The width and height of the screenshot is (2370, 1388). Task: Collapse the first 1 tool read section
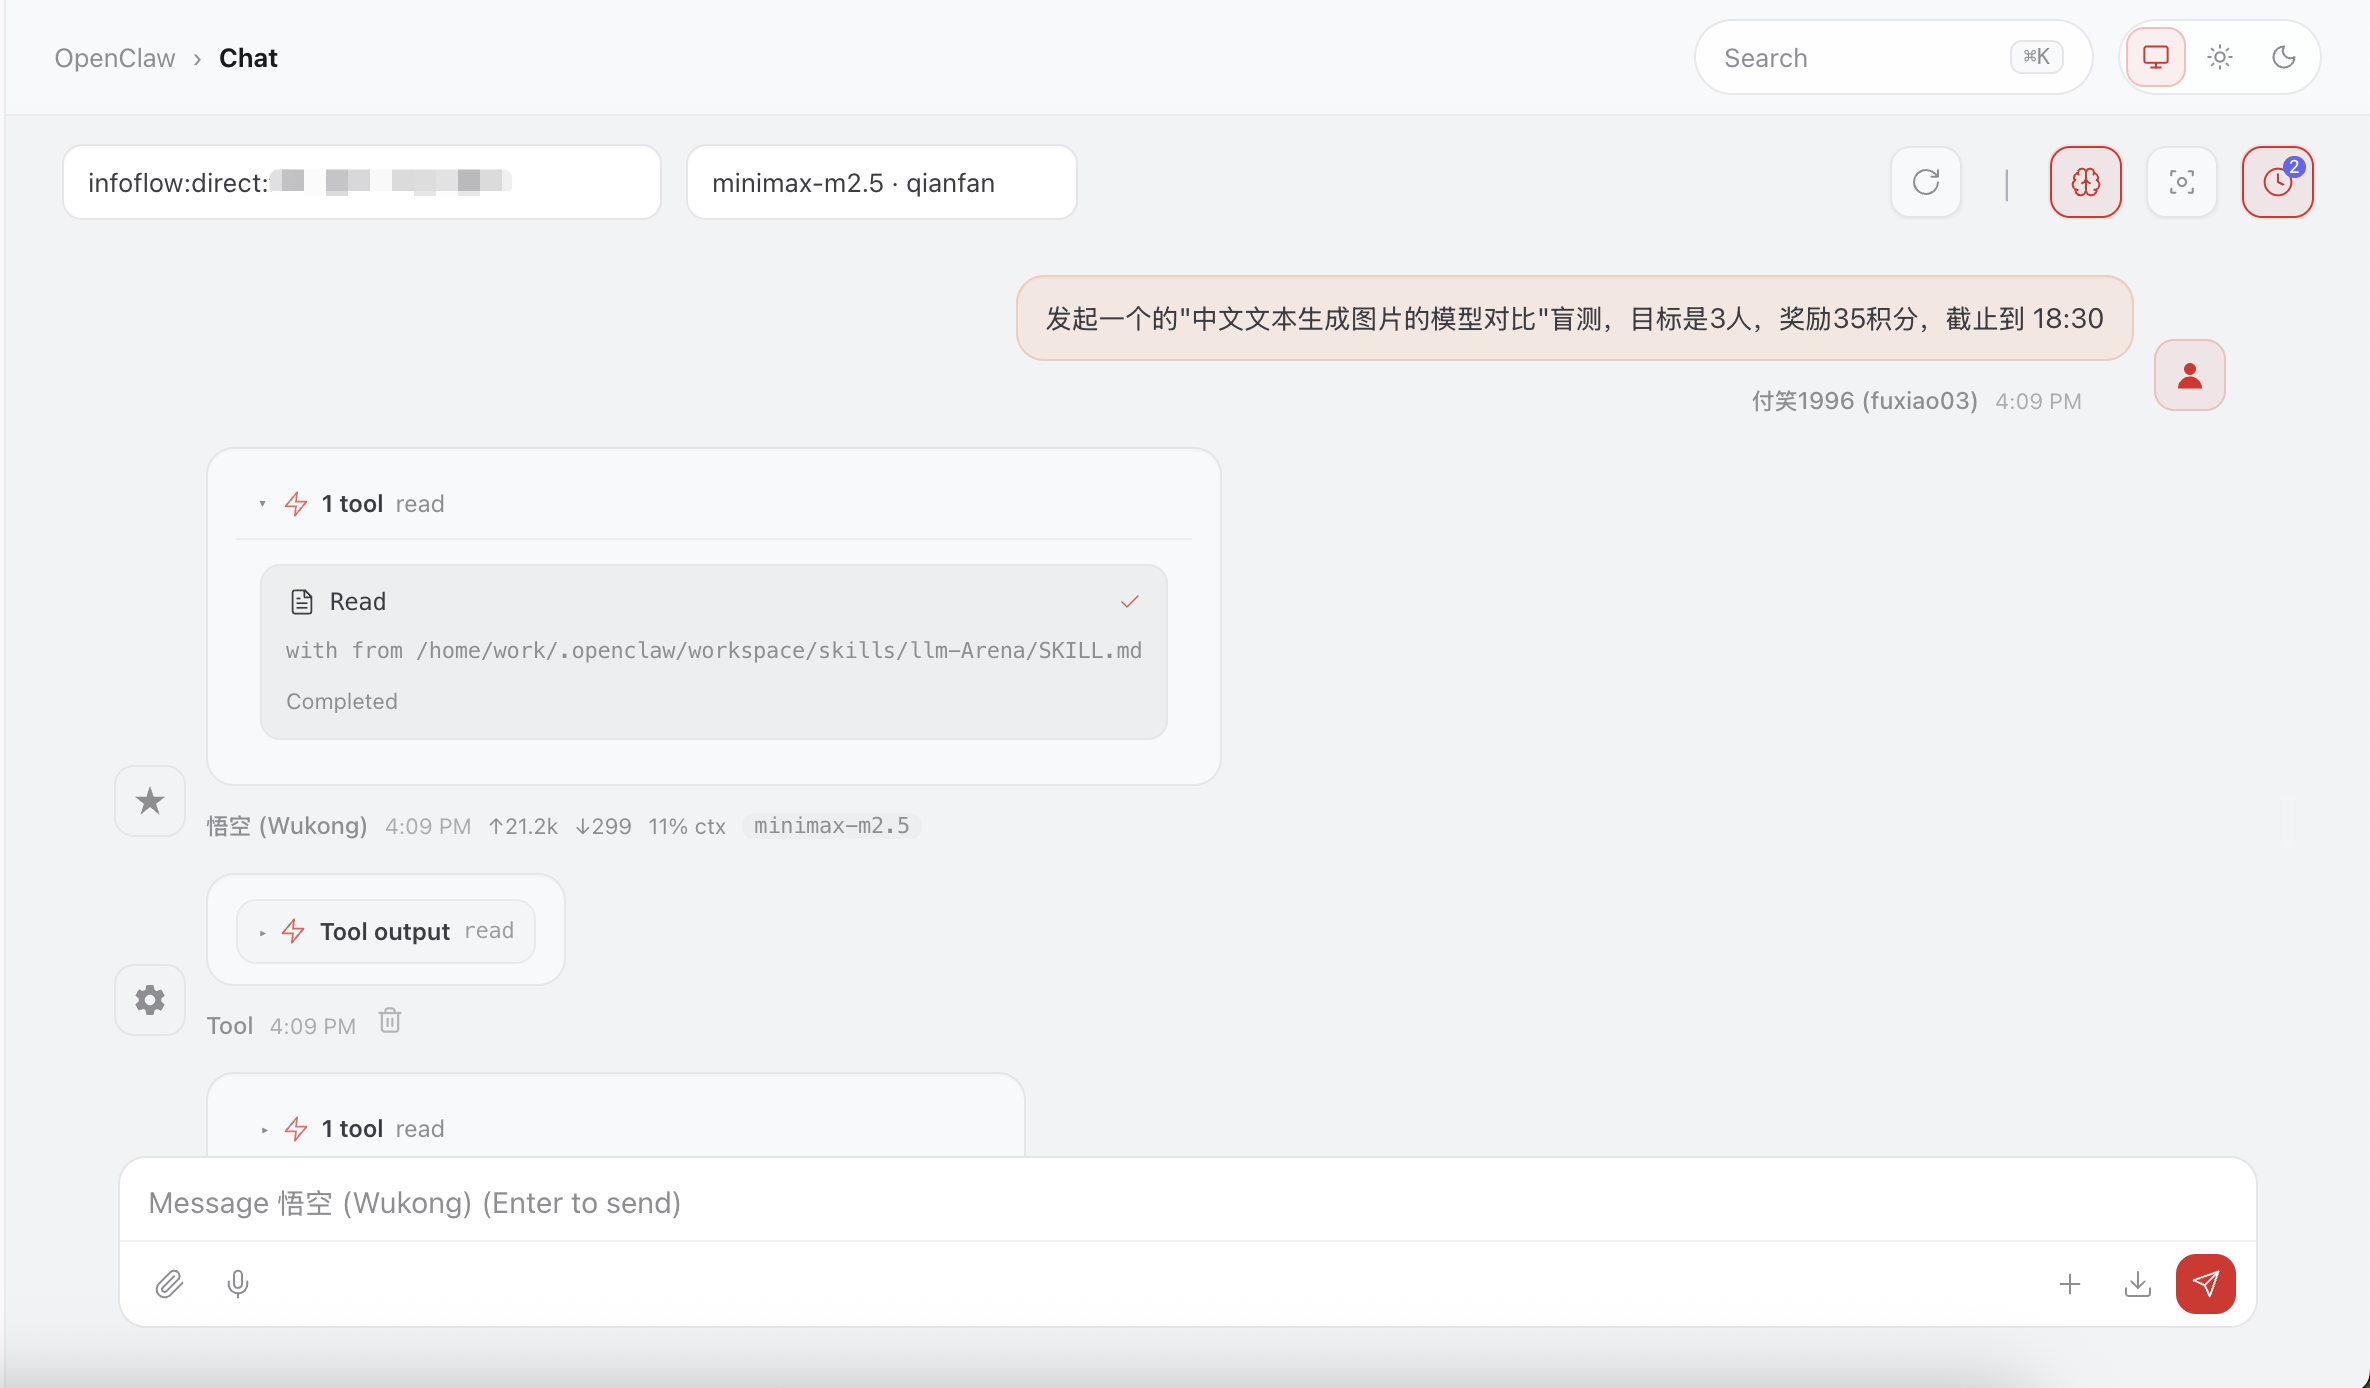(x=352, y=504)
